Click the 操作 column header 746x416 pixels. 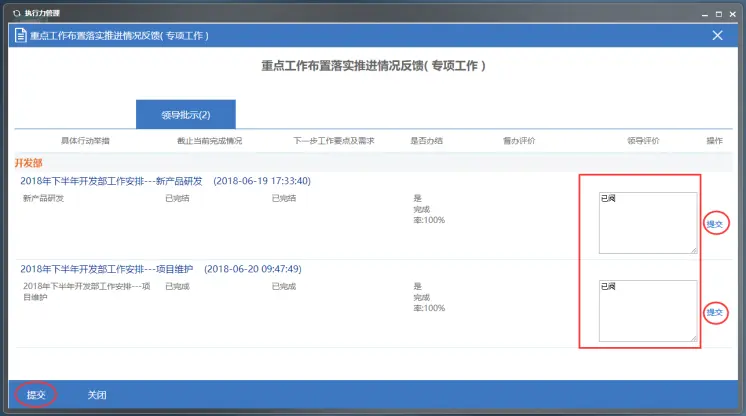point(714,140)
